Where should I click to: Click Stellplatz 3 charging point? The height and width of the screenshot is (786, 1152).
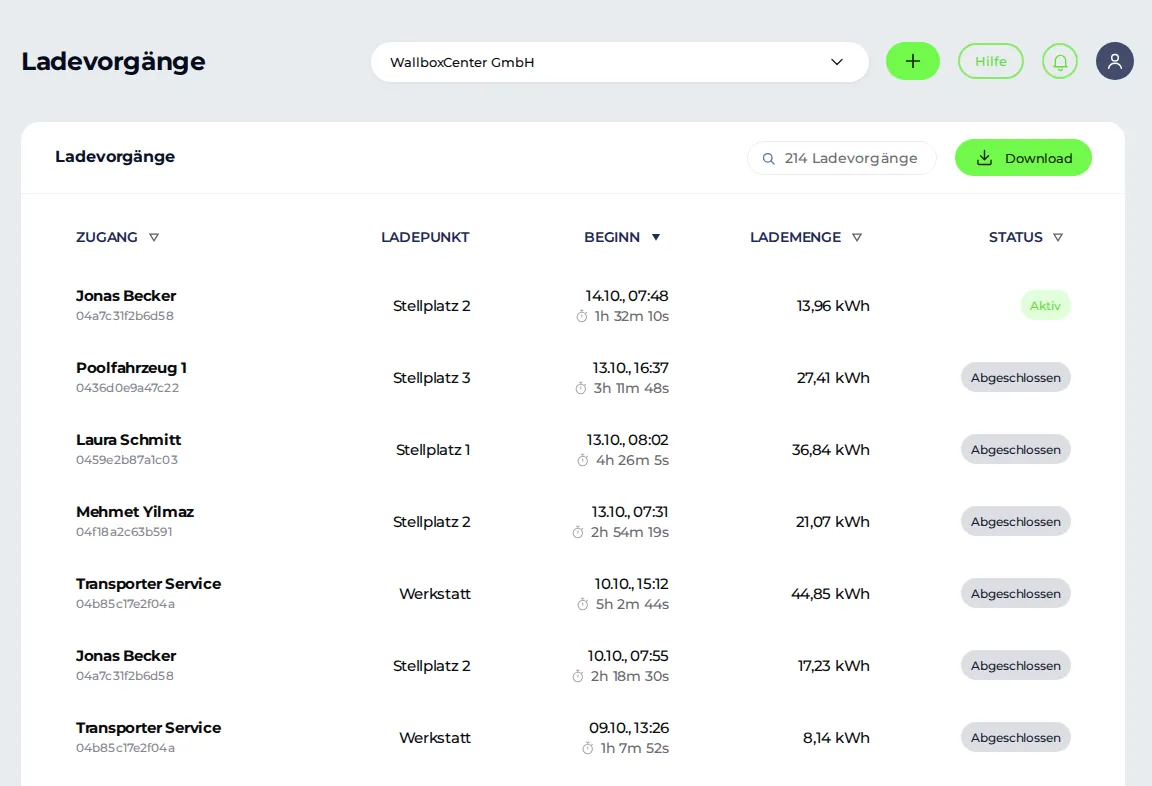point(431,378)
